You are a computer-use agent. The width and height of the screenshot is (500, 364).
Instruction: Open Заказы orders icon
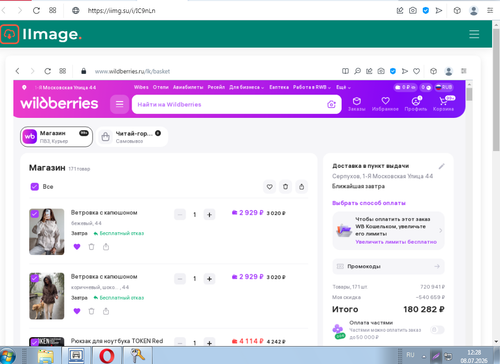(x=357, y=104)
